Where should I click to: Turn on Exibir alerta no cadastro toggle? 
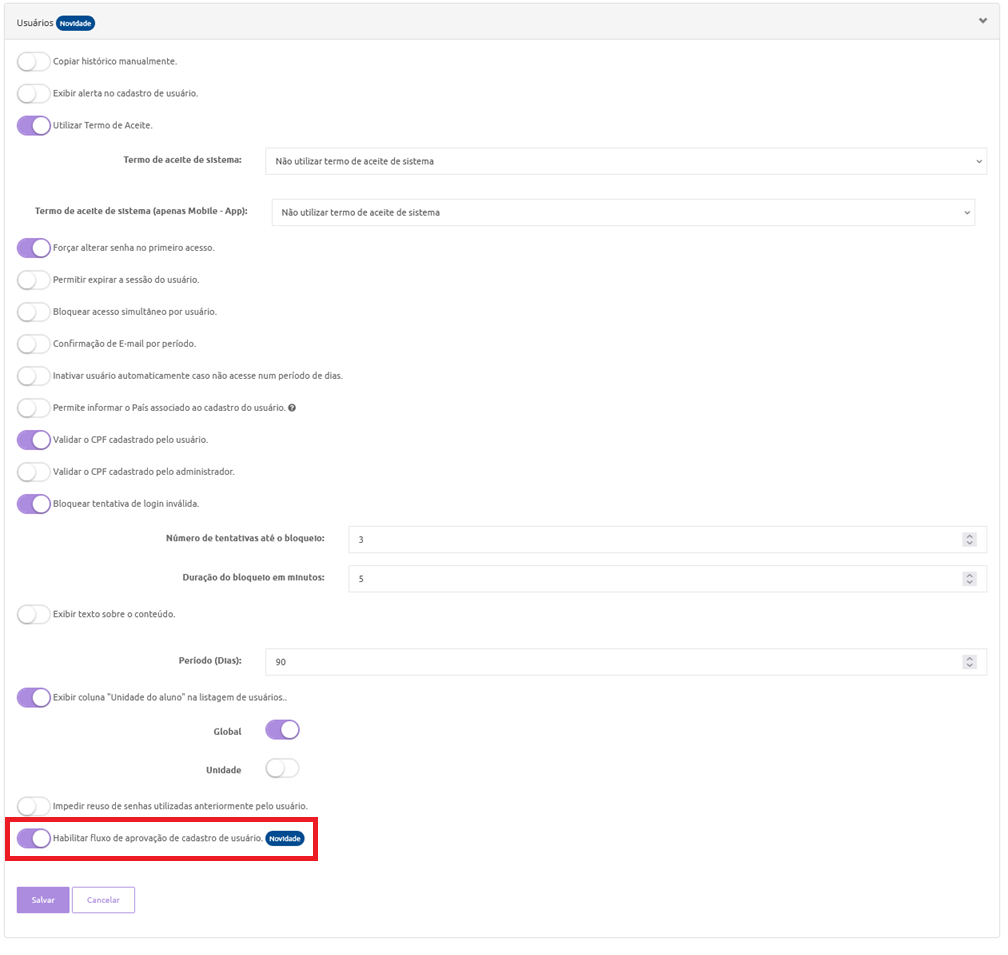point(34,94)
